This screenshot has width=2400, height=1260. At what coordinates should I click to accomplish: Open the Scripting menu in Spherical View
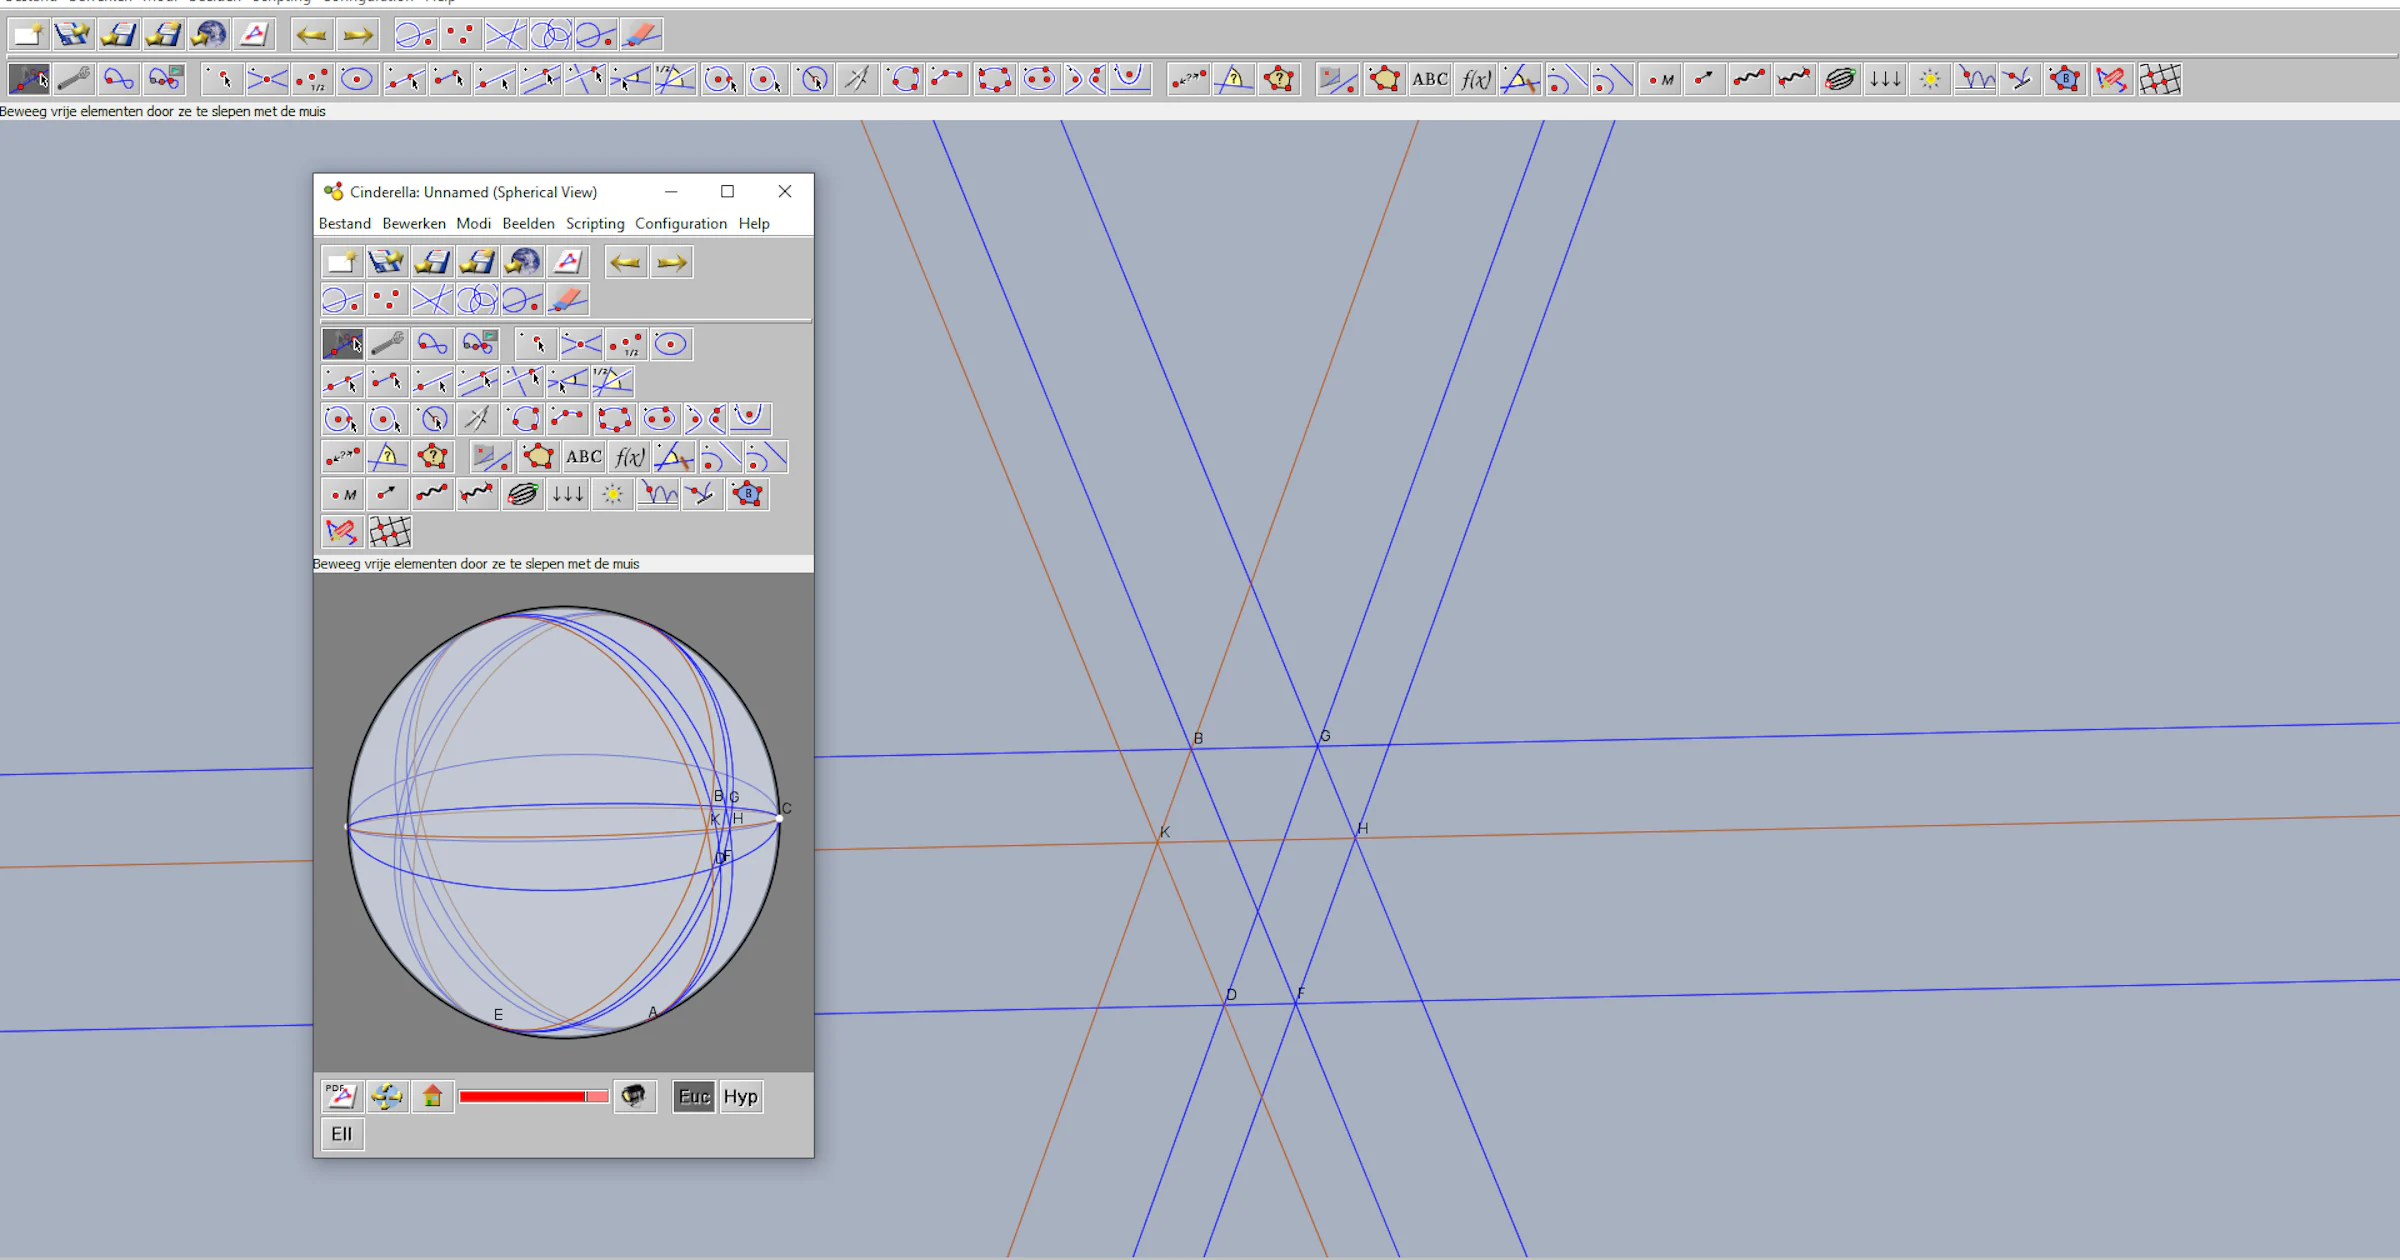[594, 223]
